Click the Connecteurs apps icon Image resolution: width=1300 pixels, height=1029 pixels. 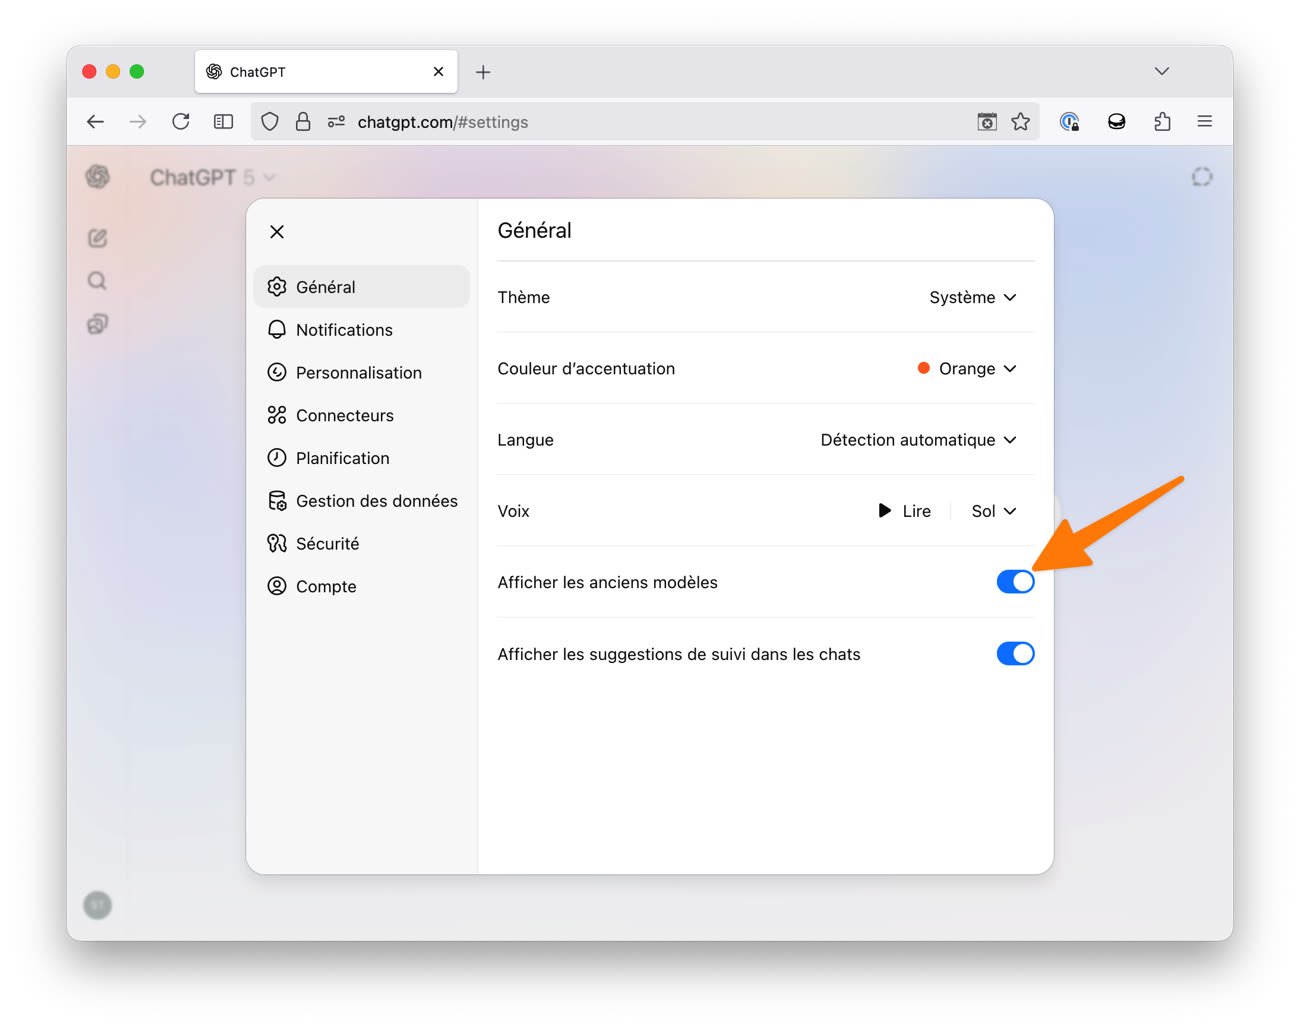(x=277, y=415)
